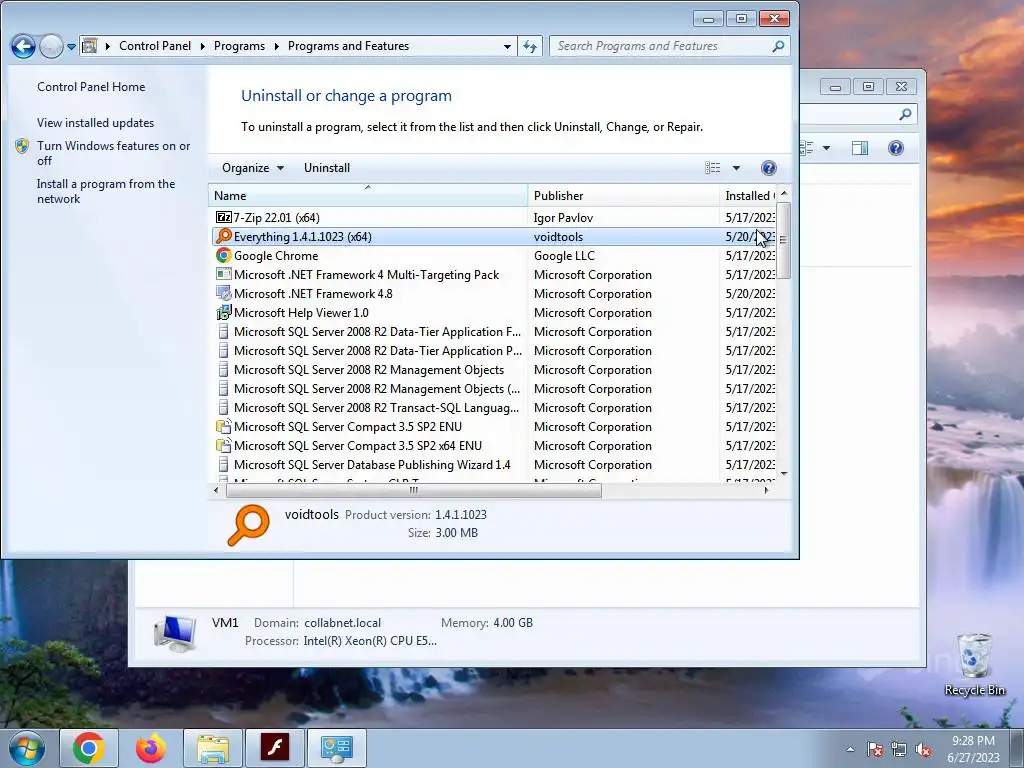The width and height of the screenshot is (1024, 768).
Task: Select .NET Framework 4 Multi-Targeting Pack icon
Action: (x=223, y=274)
